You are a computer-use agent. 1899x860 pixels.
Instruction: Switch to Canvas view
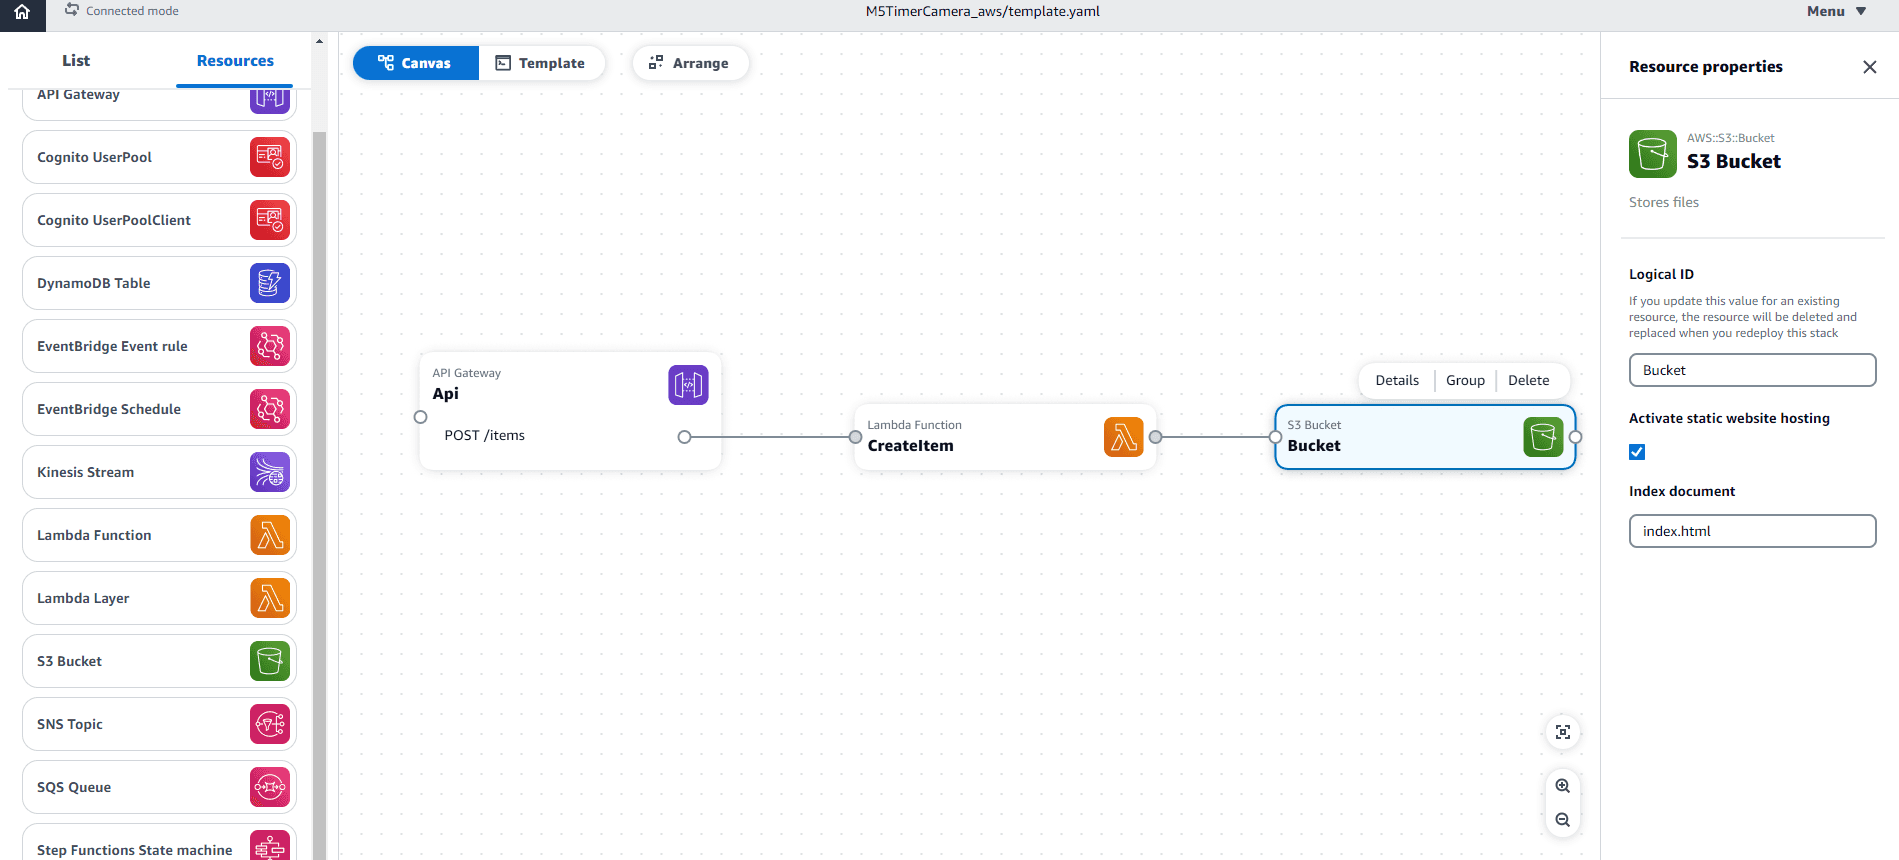click(x=415, y=63)
